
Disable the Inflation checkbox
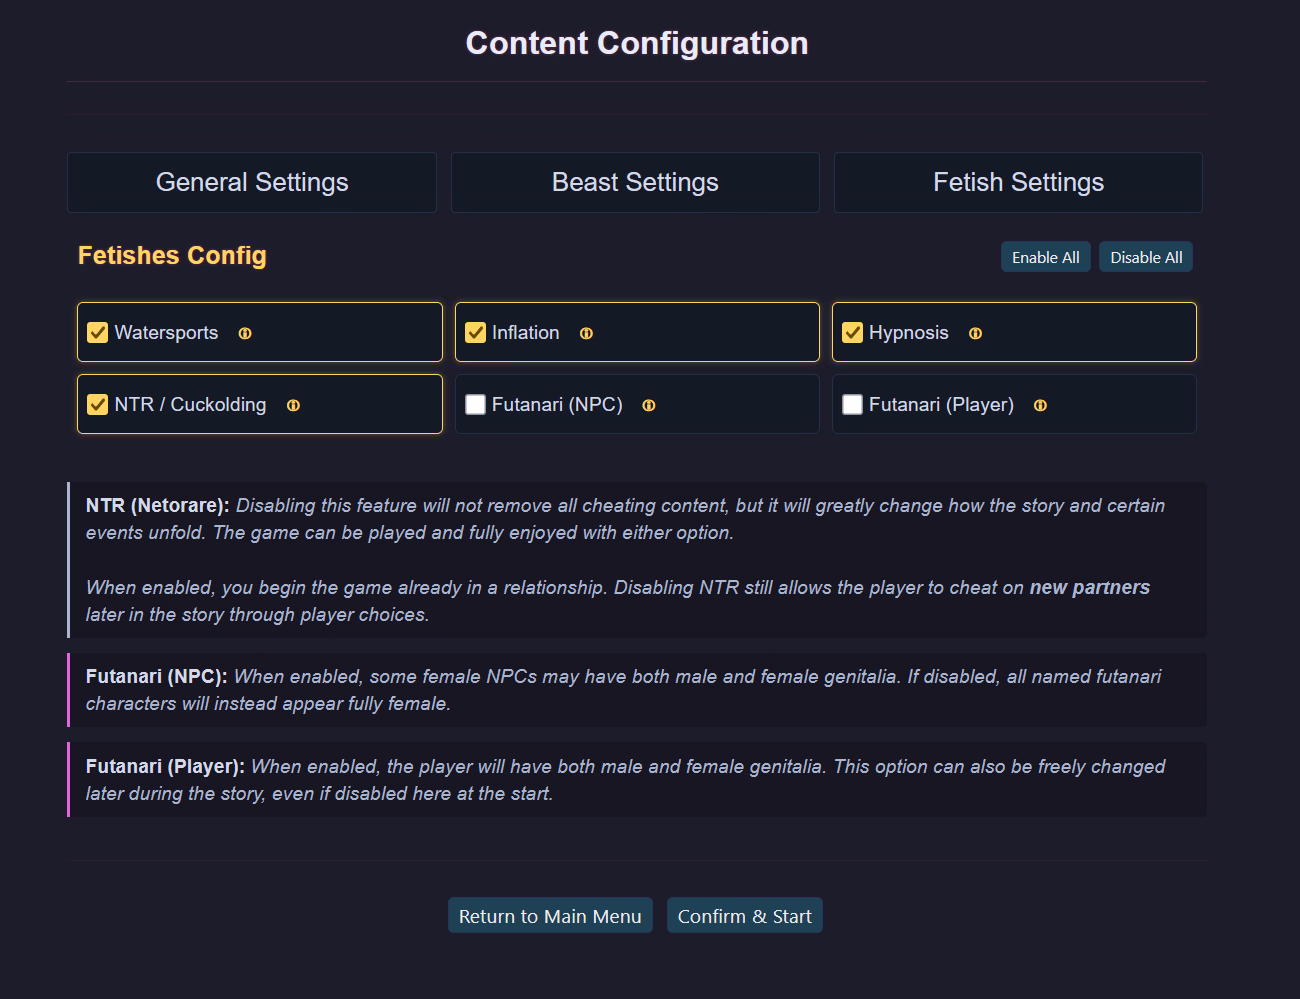click(x=476, y=333)
